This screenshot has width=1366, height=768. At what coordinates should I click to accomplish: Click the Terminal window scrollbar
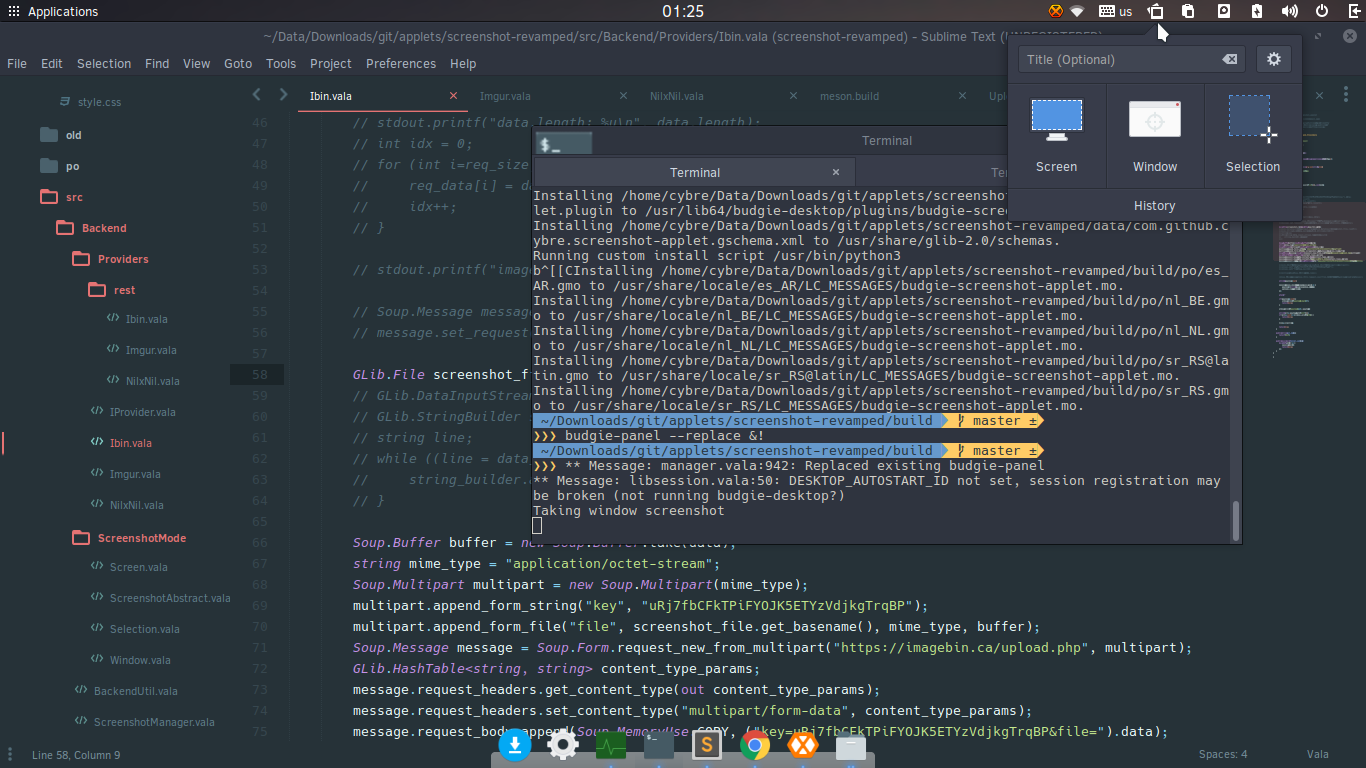click(x=1236, y=520)
